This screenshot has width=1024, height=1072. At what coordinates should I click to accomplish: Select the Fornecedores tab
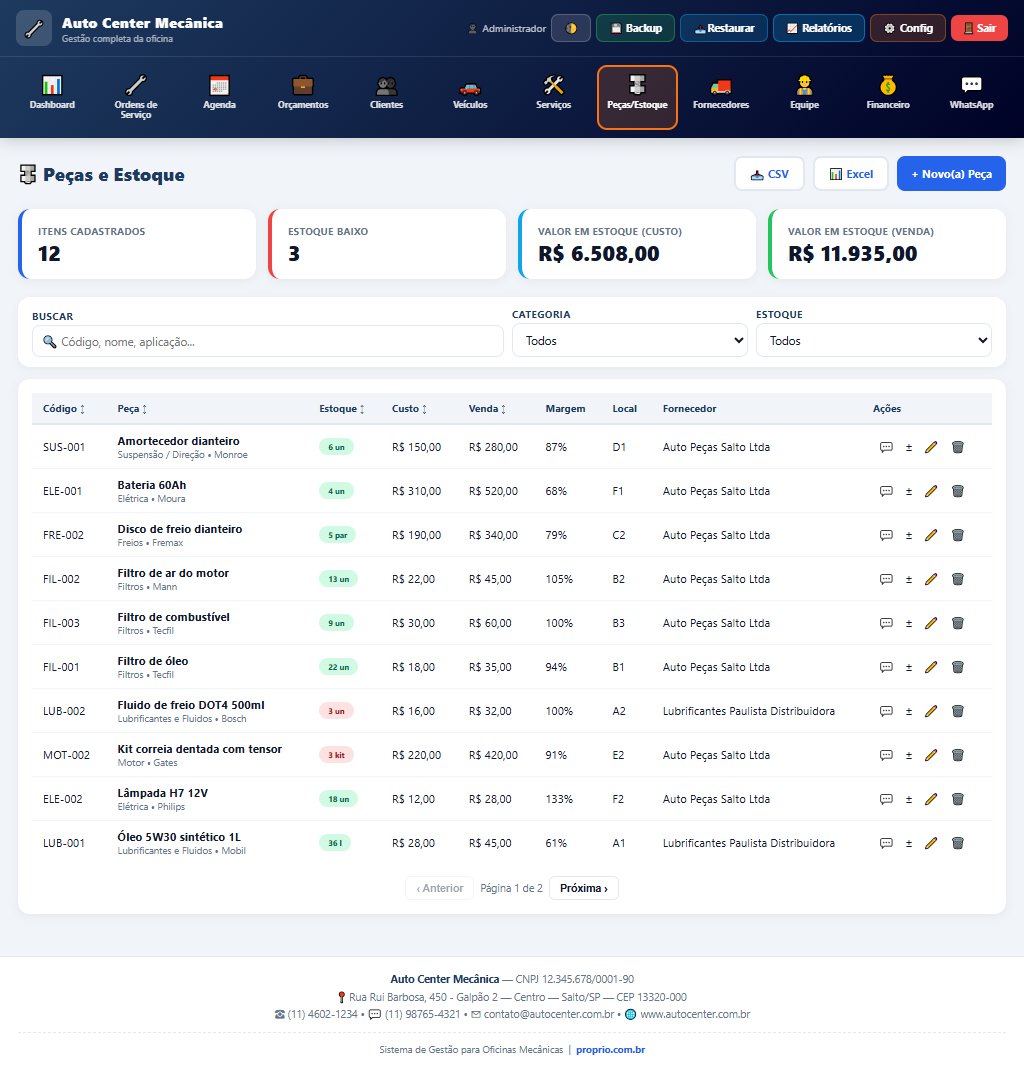click(x=720, y=96)
